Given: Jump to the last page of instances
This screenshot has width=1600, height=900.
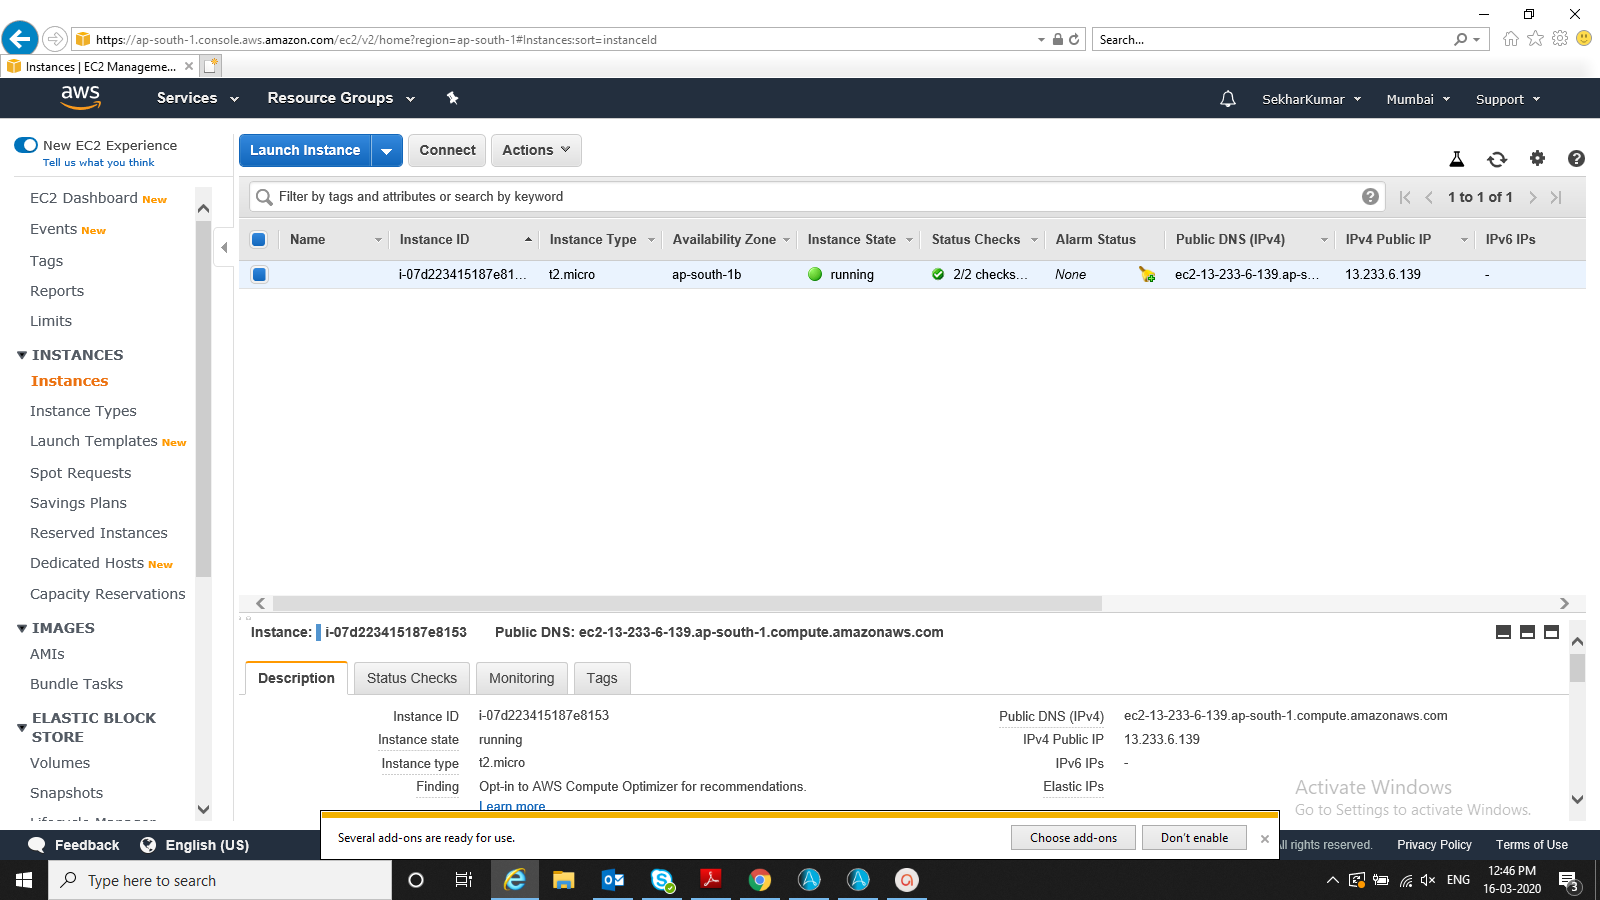Looking at the screenshot, I should pos(1556,197).
